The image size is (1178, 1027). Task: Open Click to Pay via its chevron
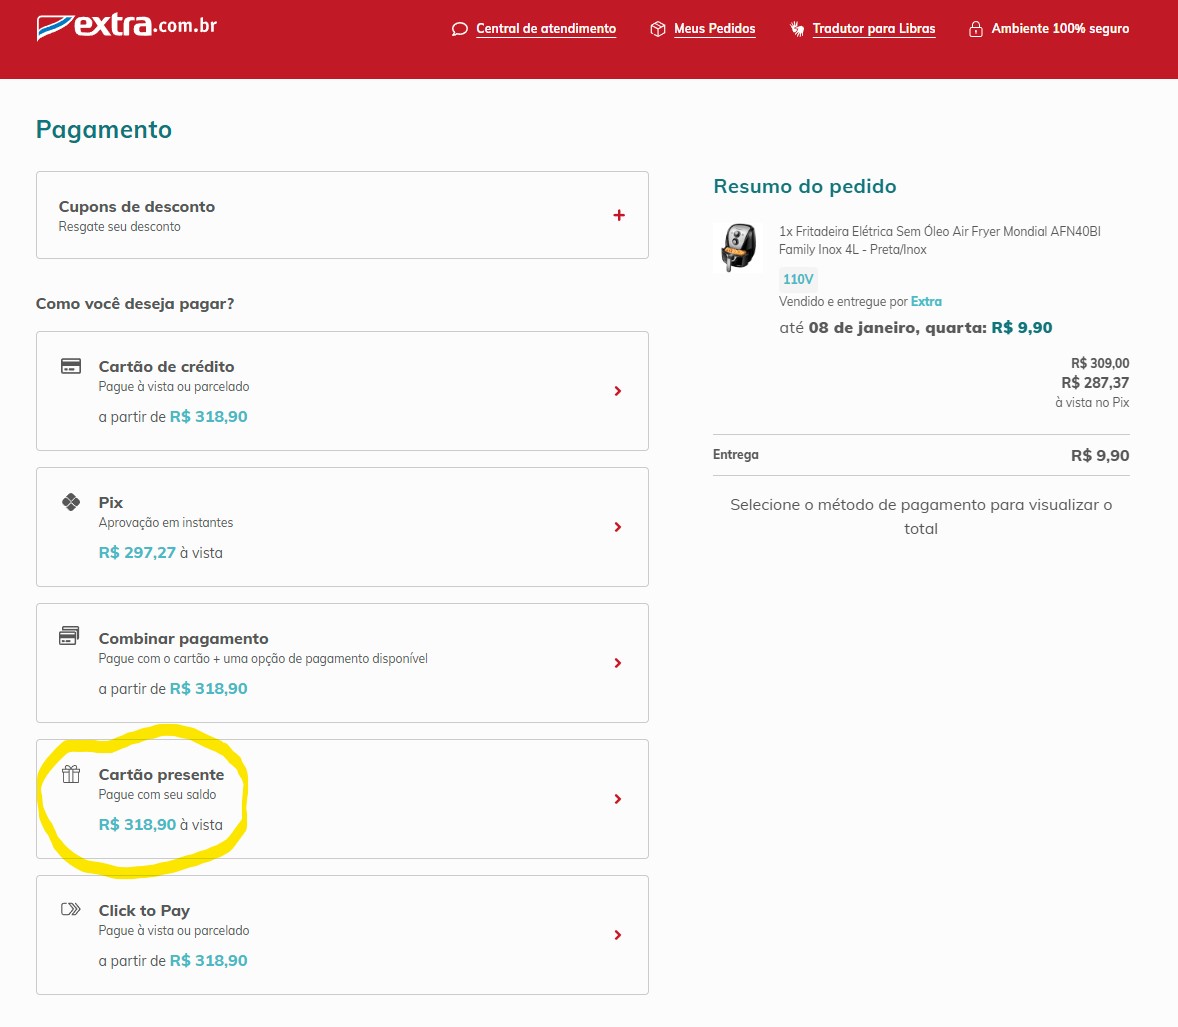(x=618, y=935)
